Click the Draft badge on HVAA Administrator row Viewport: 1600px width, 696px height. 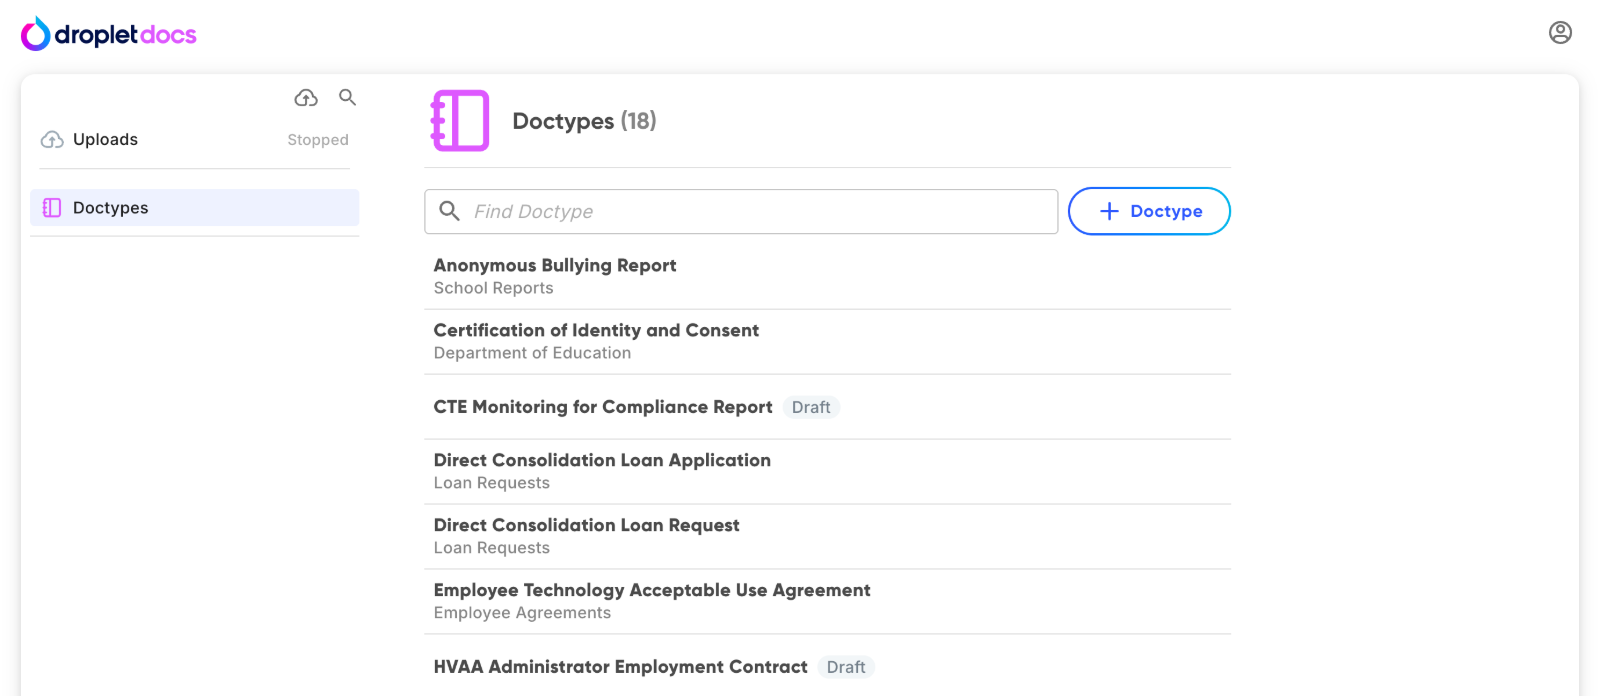click(846, 668)
